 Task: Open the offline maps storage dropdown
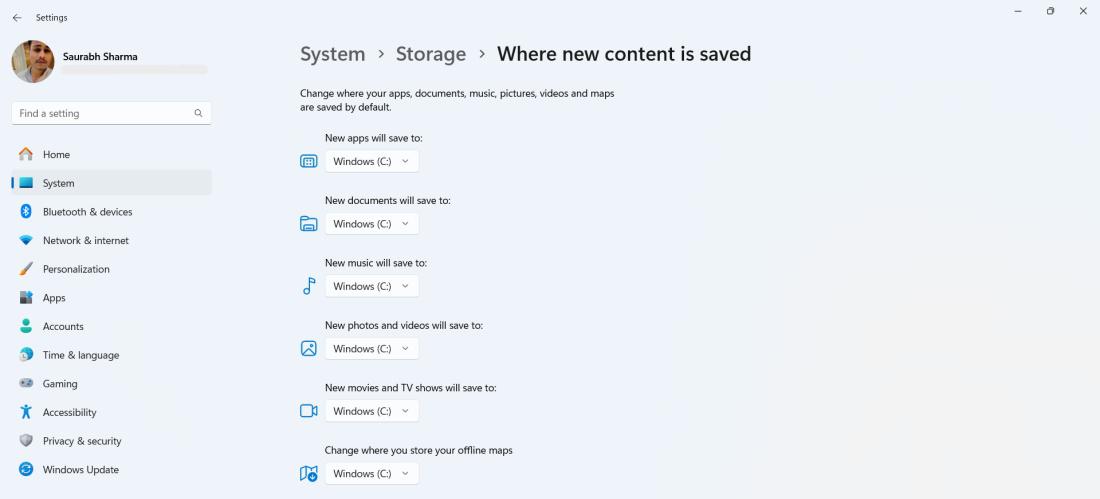click(372, 474)
